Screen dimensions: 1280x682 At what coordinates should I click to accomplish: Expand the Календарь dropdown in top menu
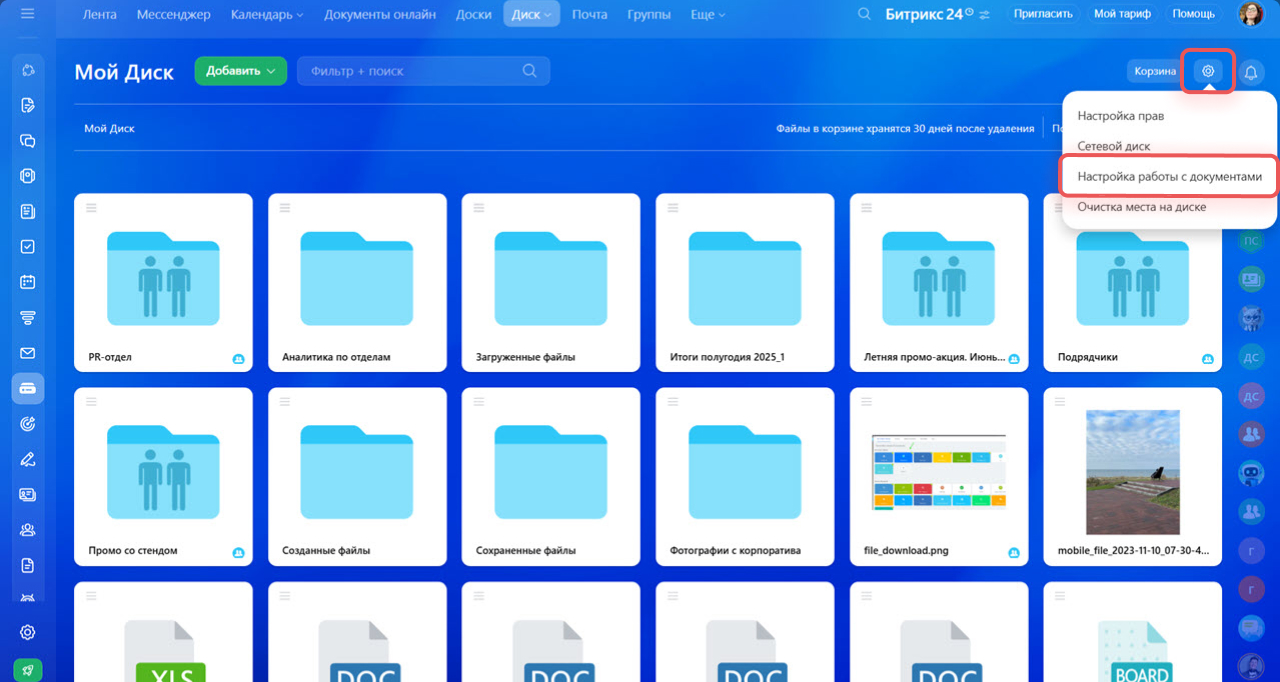[267, 14]
